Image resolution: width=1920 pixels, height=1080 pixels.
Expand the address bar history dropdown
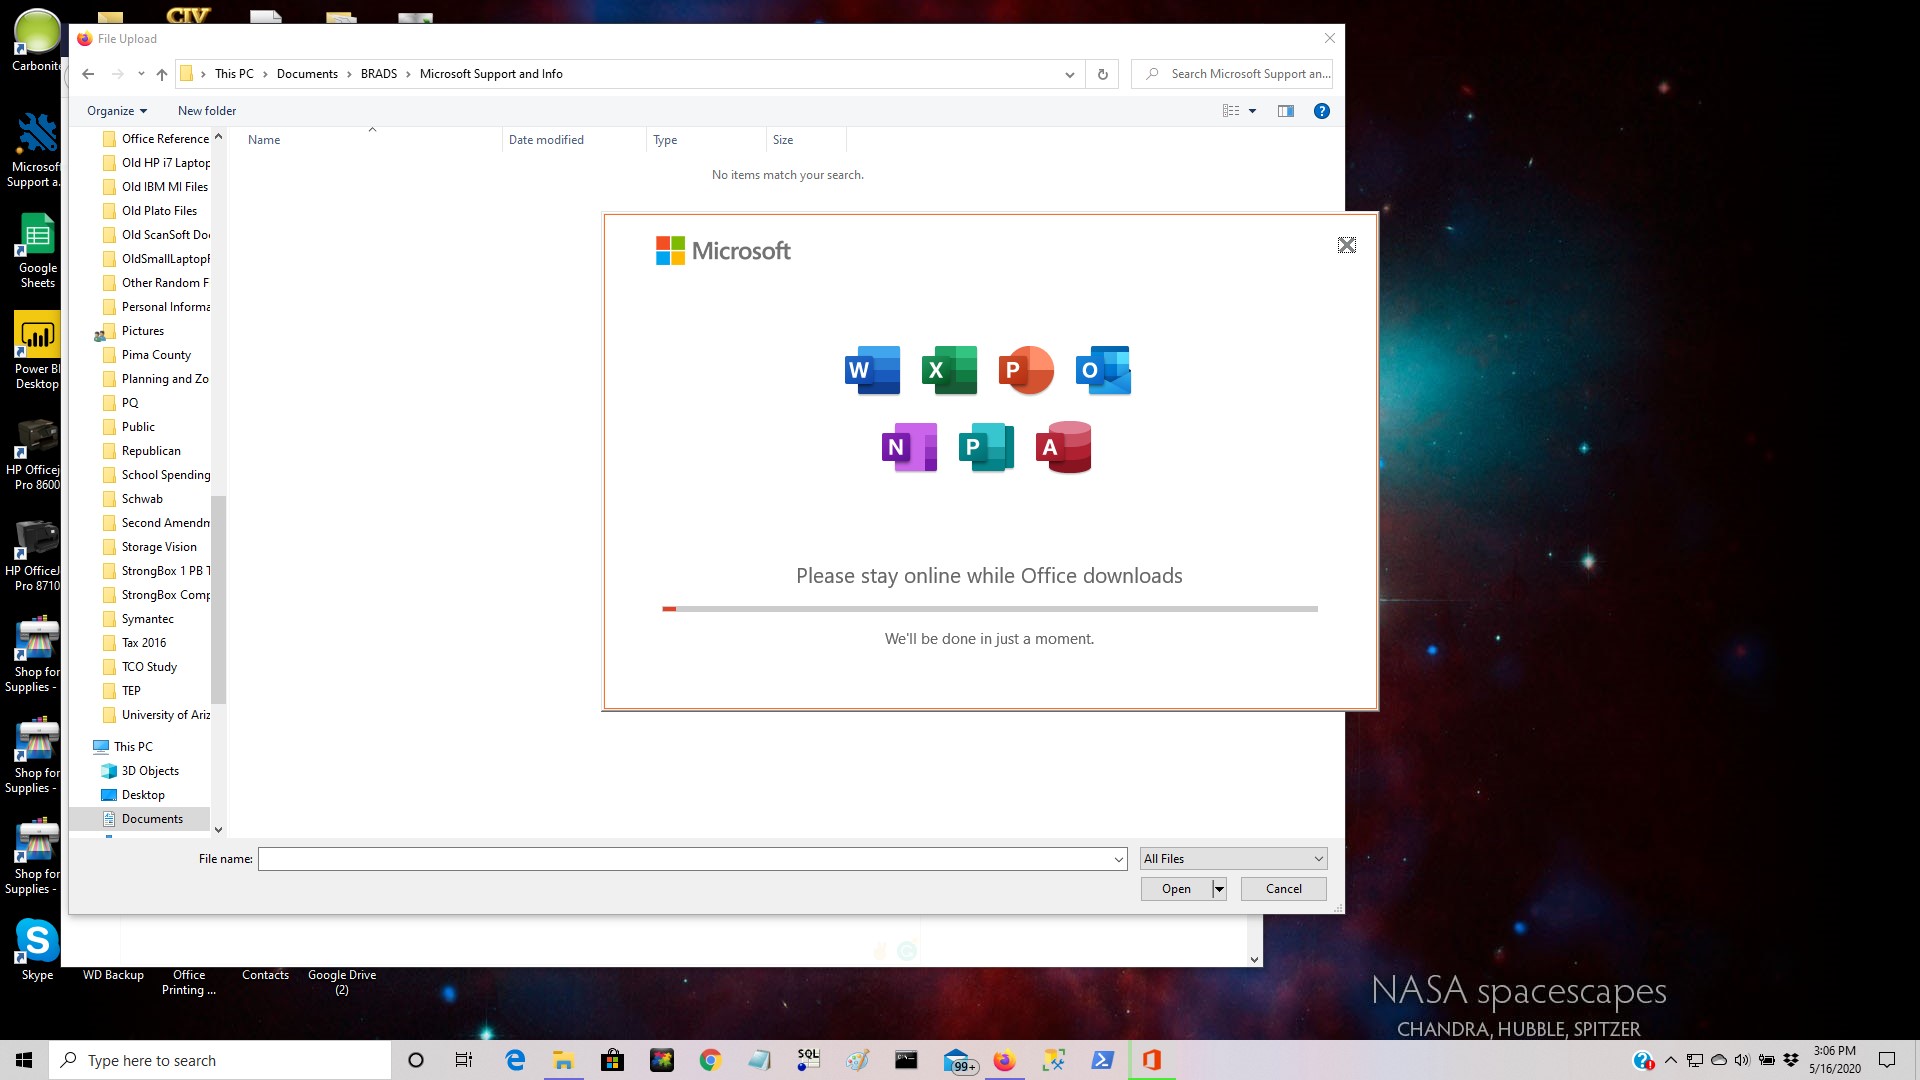pos(1070,74)
